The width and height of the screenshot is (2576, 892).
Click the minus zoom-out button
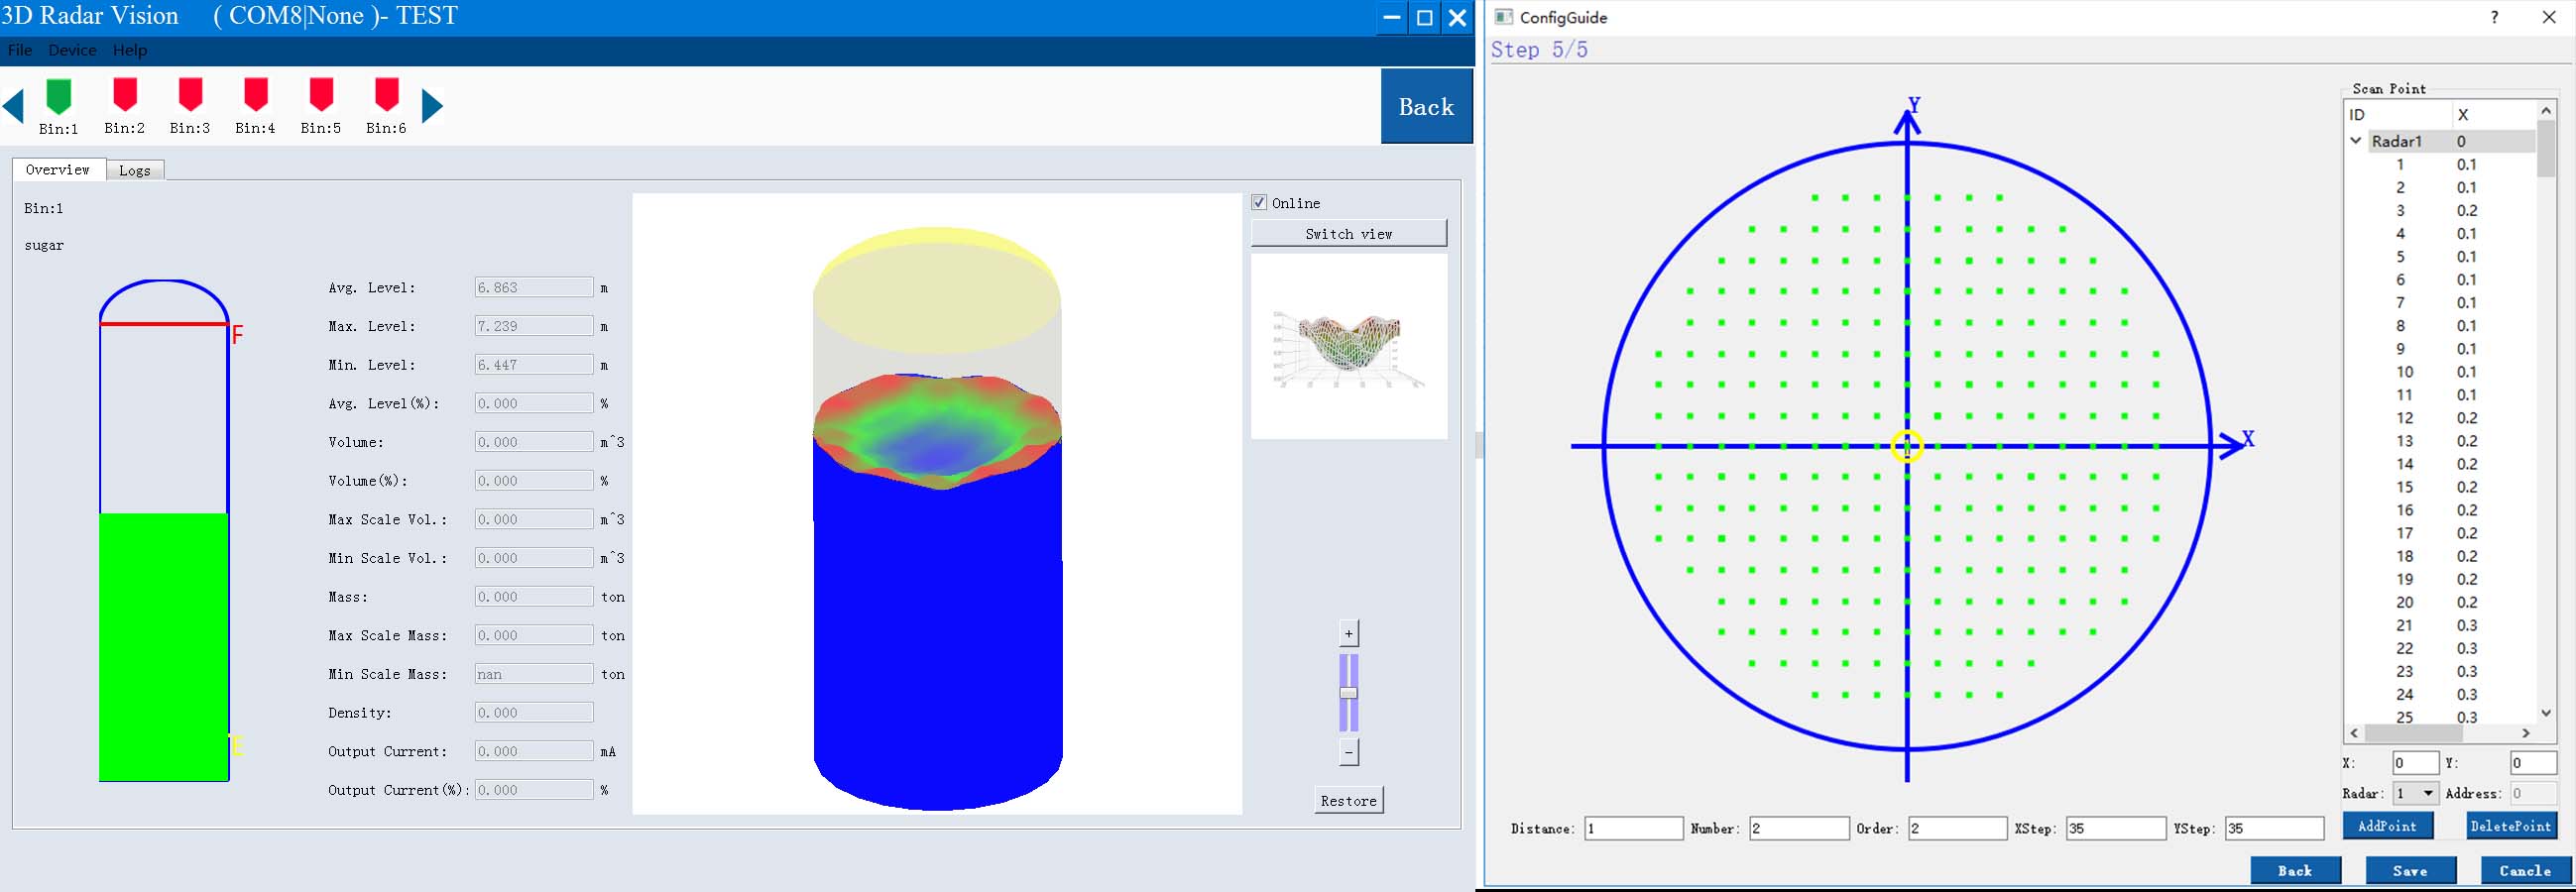click(1348, 752)
